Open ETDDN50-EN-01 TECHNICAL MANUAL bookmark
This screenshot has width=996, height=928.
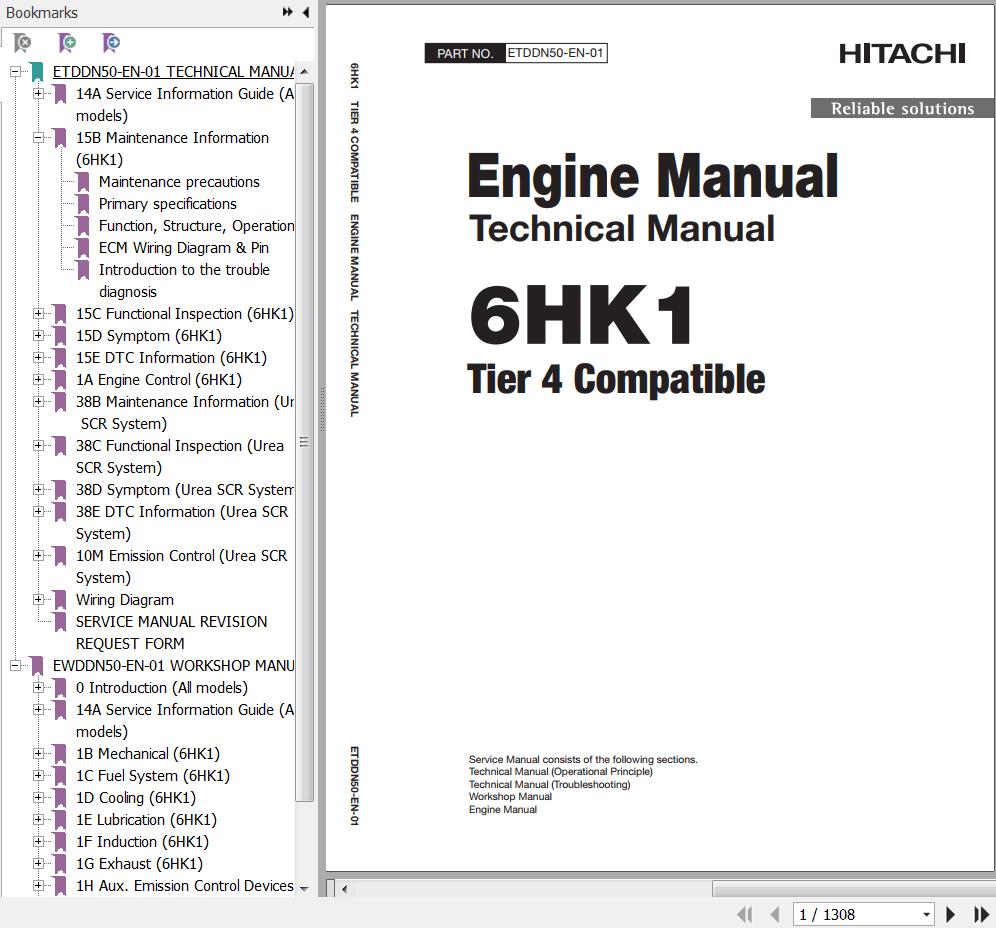[x=173, y=72]
